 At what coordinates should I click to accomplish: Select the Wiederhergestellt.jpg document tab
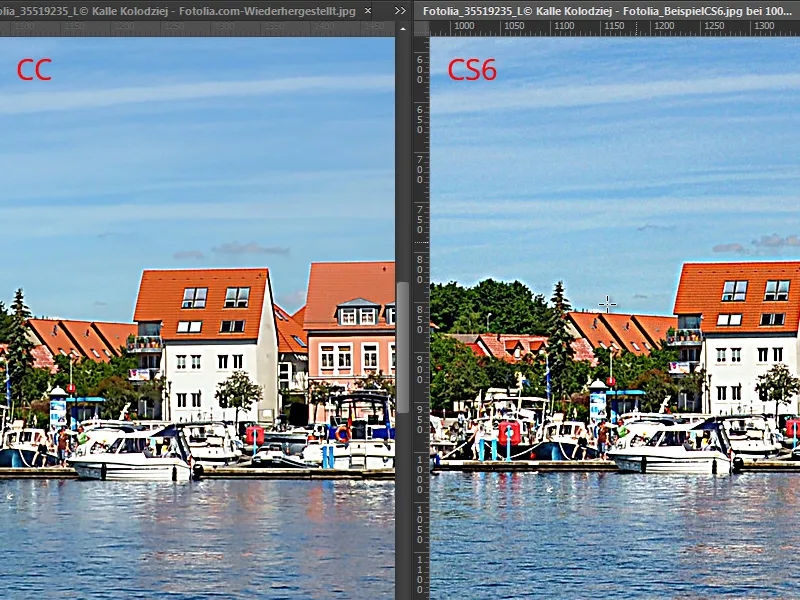pos(186,11)
